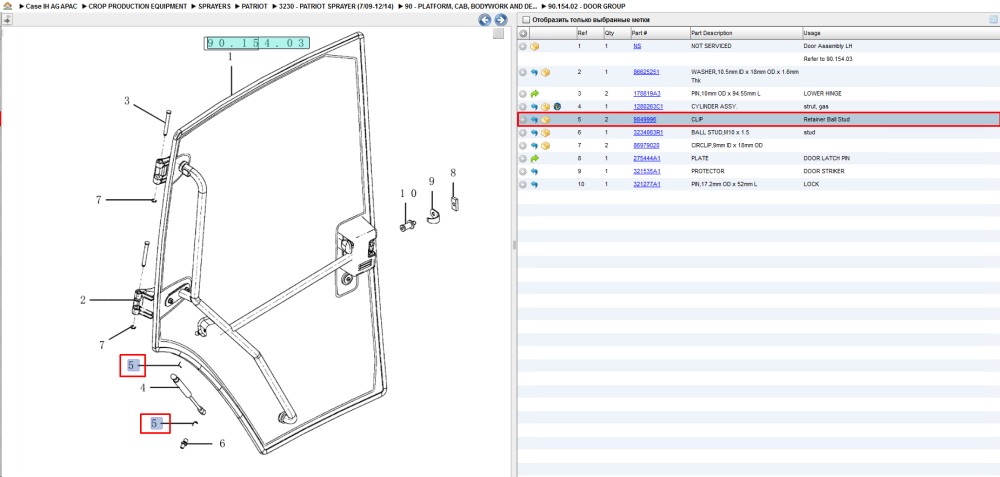Viewport: 1000px width, 477px height.
Task: Sort by Part # column header
Action: point(640,33)
